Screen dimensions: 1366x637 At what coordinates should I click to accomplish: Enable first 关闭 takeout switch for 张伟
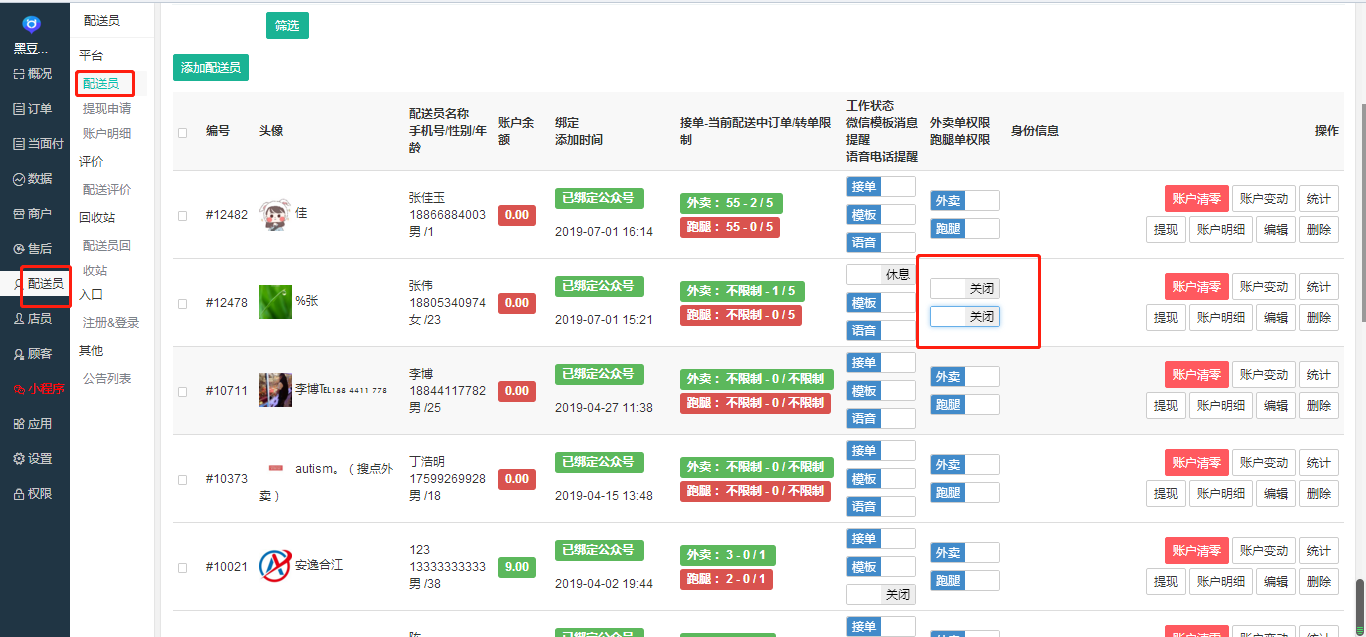tap(965, 288)
